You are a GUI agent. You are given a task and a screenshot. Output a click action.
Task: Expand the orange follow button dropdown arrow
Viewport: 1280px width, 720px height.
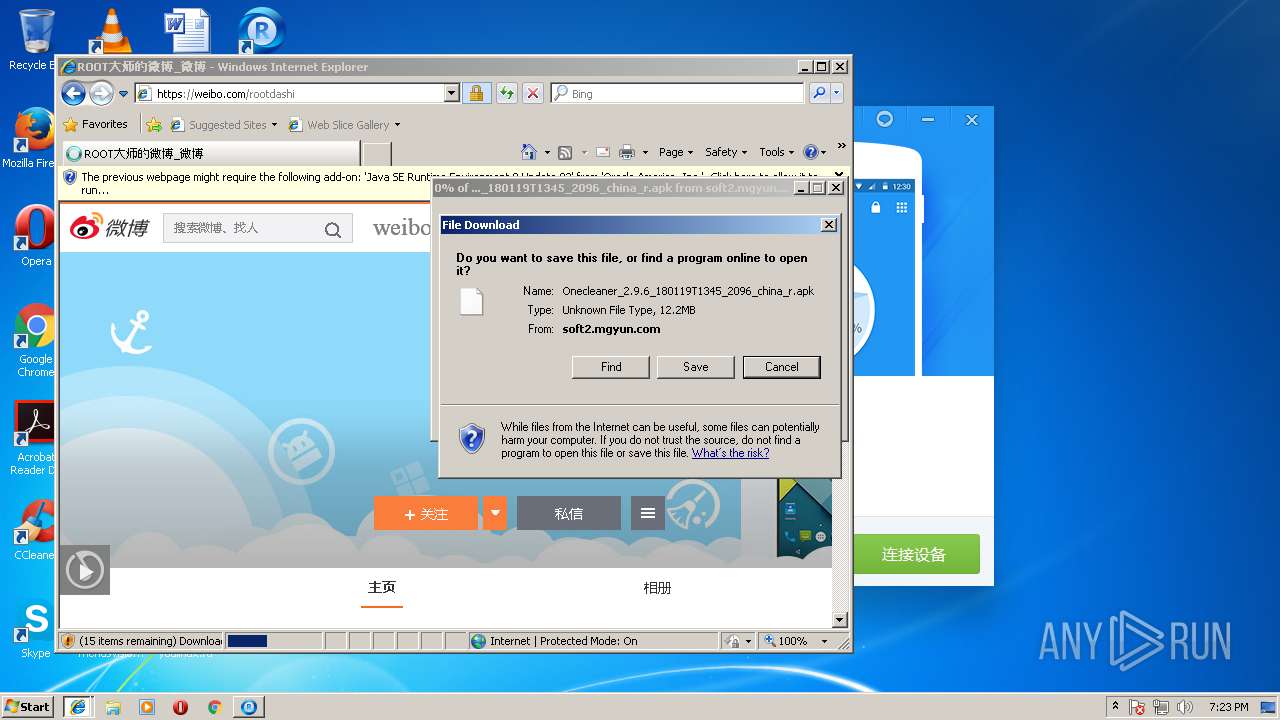tap(494, 513)
